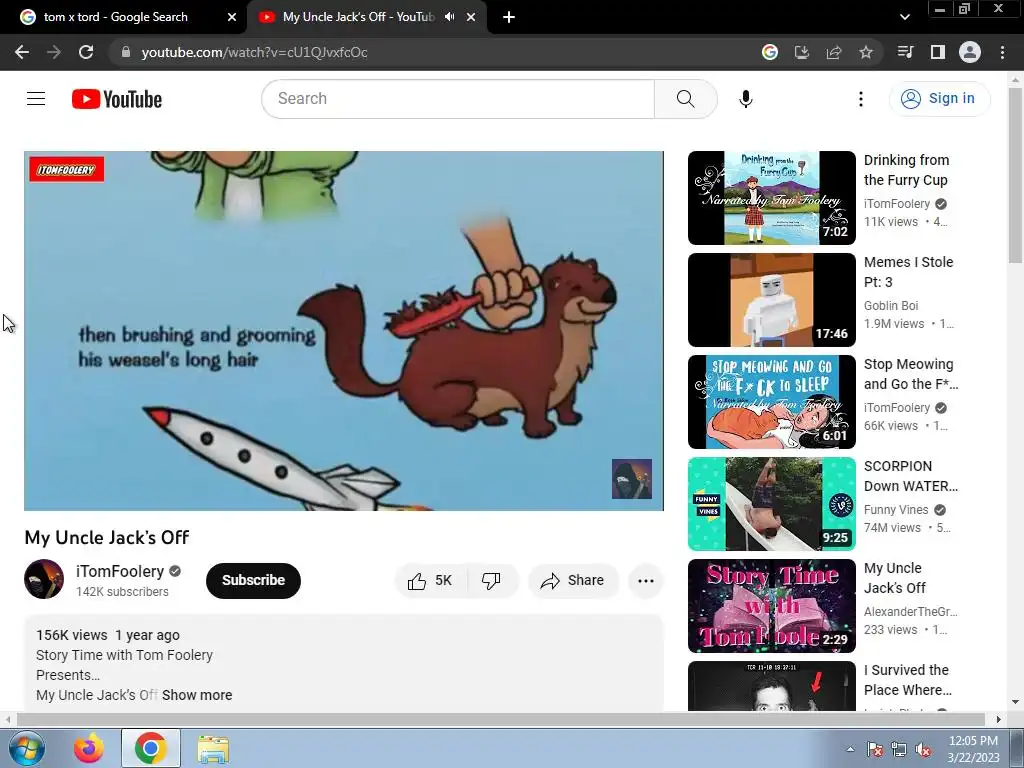Click Funny Vines channel name
1024x768 pixels.
896,509
